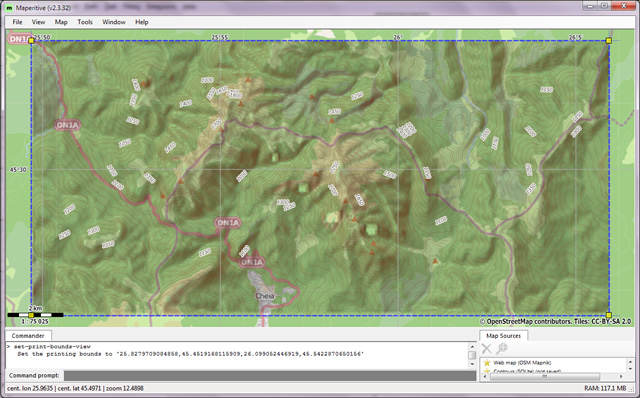Click the Map Sources list scroll up arrow
The height and width of the screenshot is (398, 640).
630,362
